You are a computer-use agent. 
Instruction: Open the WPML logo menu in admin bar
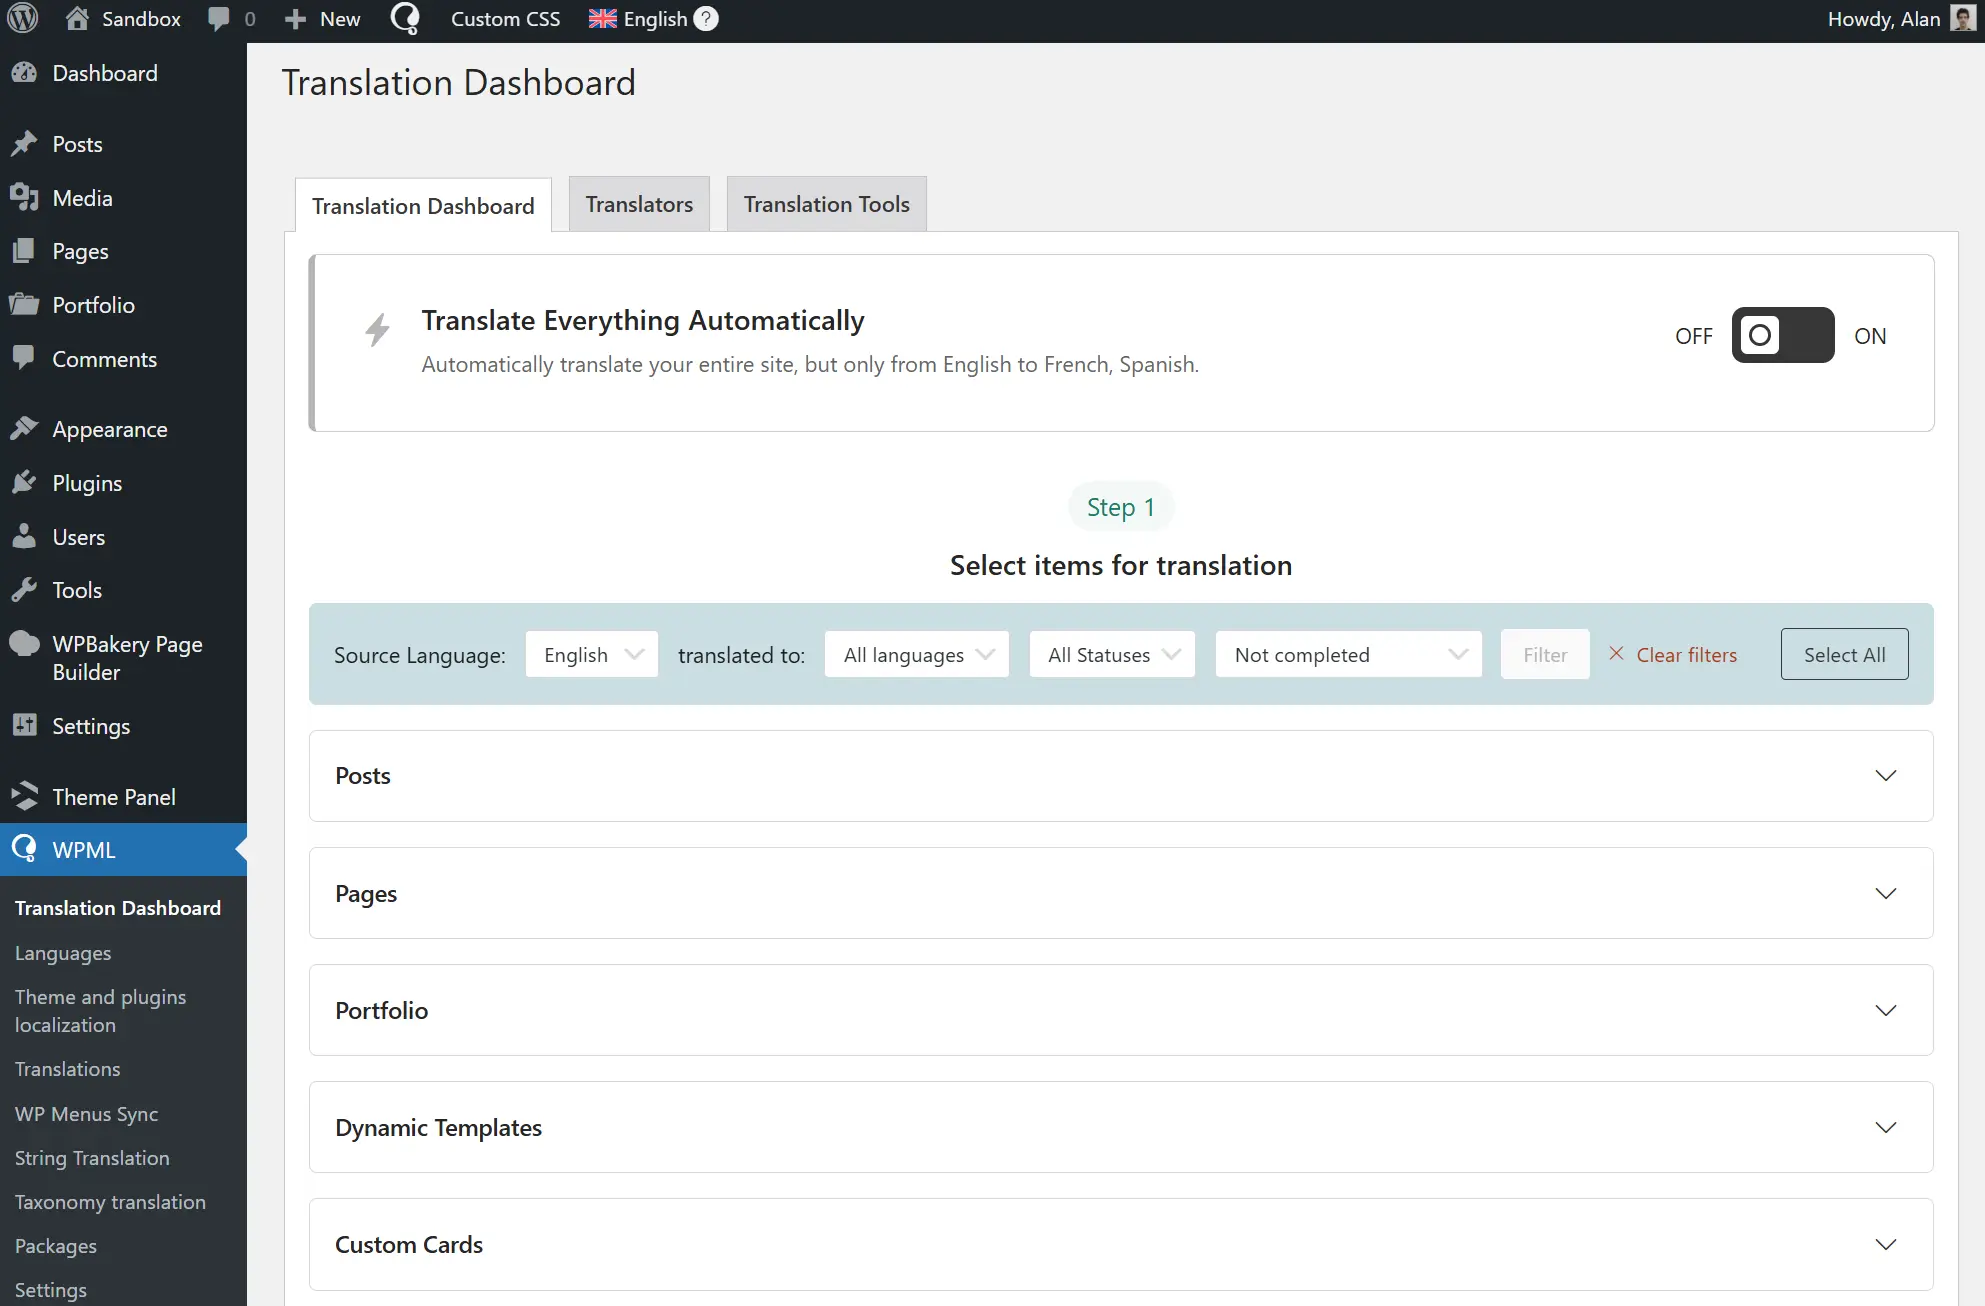(x=404, y=18)
